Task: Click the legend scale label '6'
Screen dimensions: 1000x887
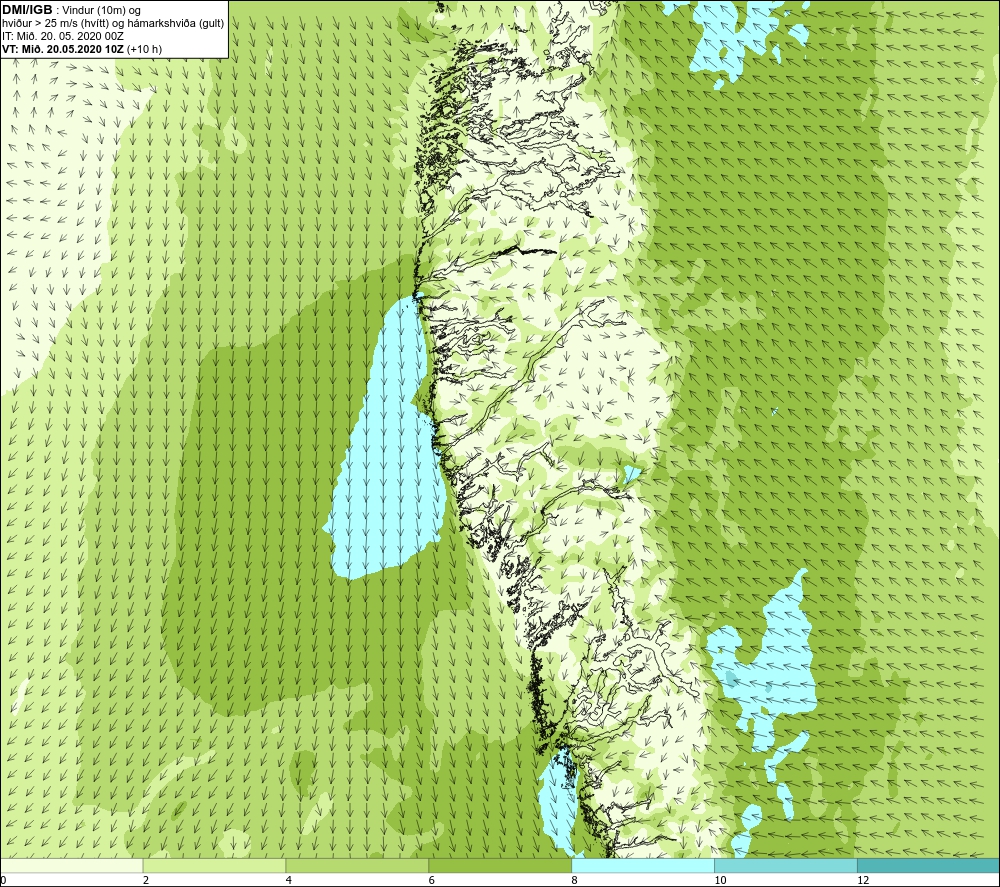Action: click(x=432, y=880)
